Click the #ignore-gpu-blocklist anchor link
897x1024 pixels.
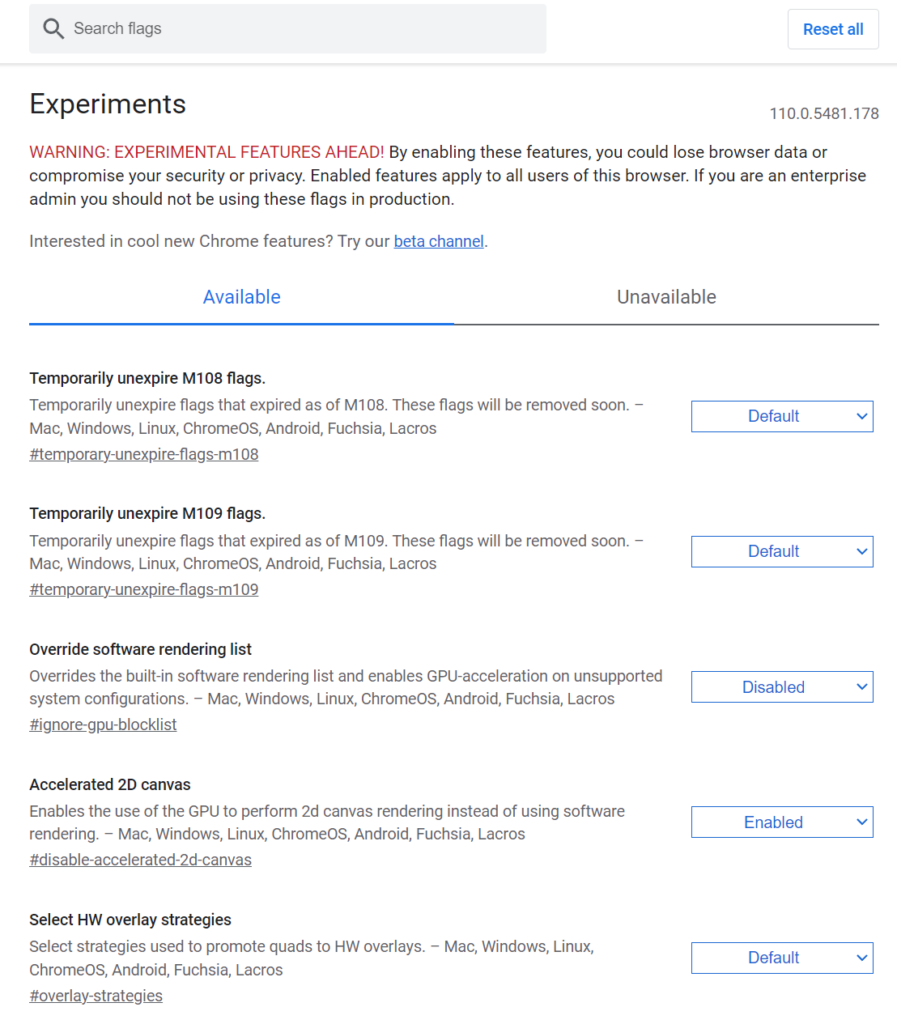pos(103,725)
